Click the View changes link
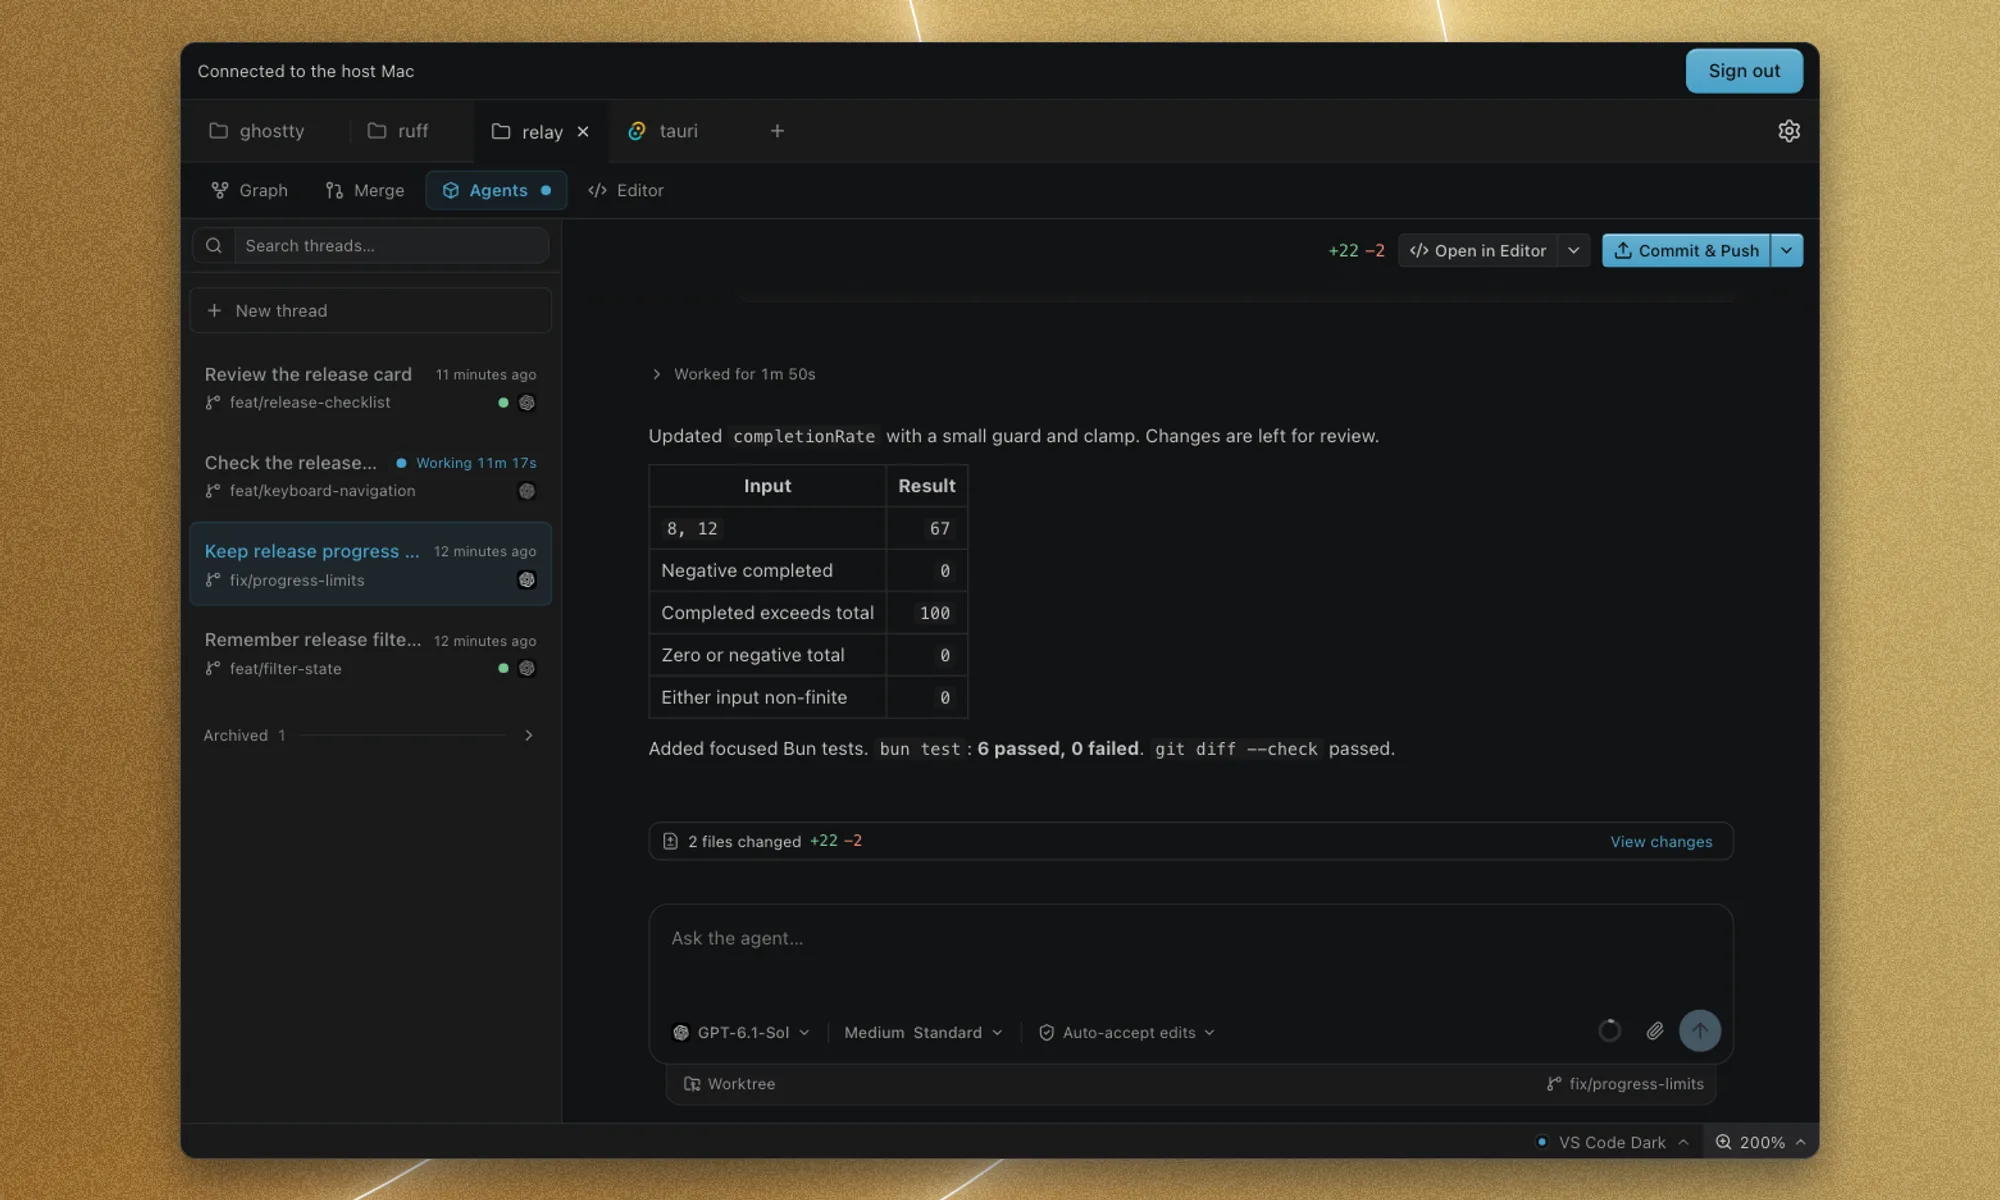 point(1661,841)
